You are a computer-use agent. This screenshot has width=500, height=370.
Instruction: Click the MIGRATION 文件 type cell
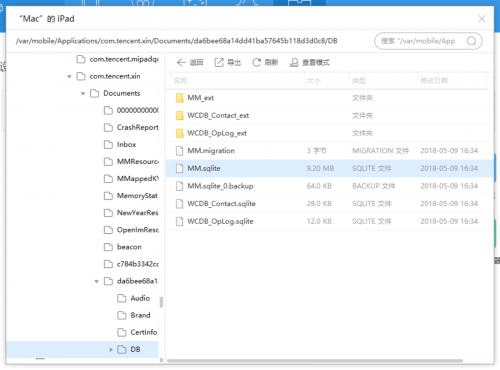click(x=381, y=151)
